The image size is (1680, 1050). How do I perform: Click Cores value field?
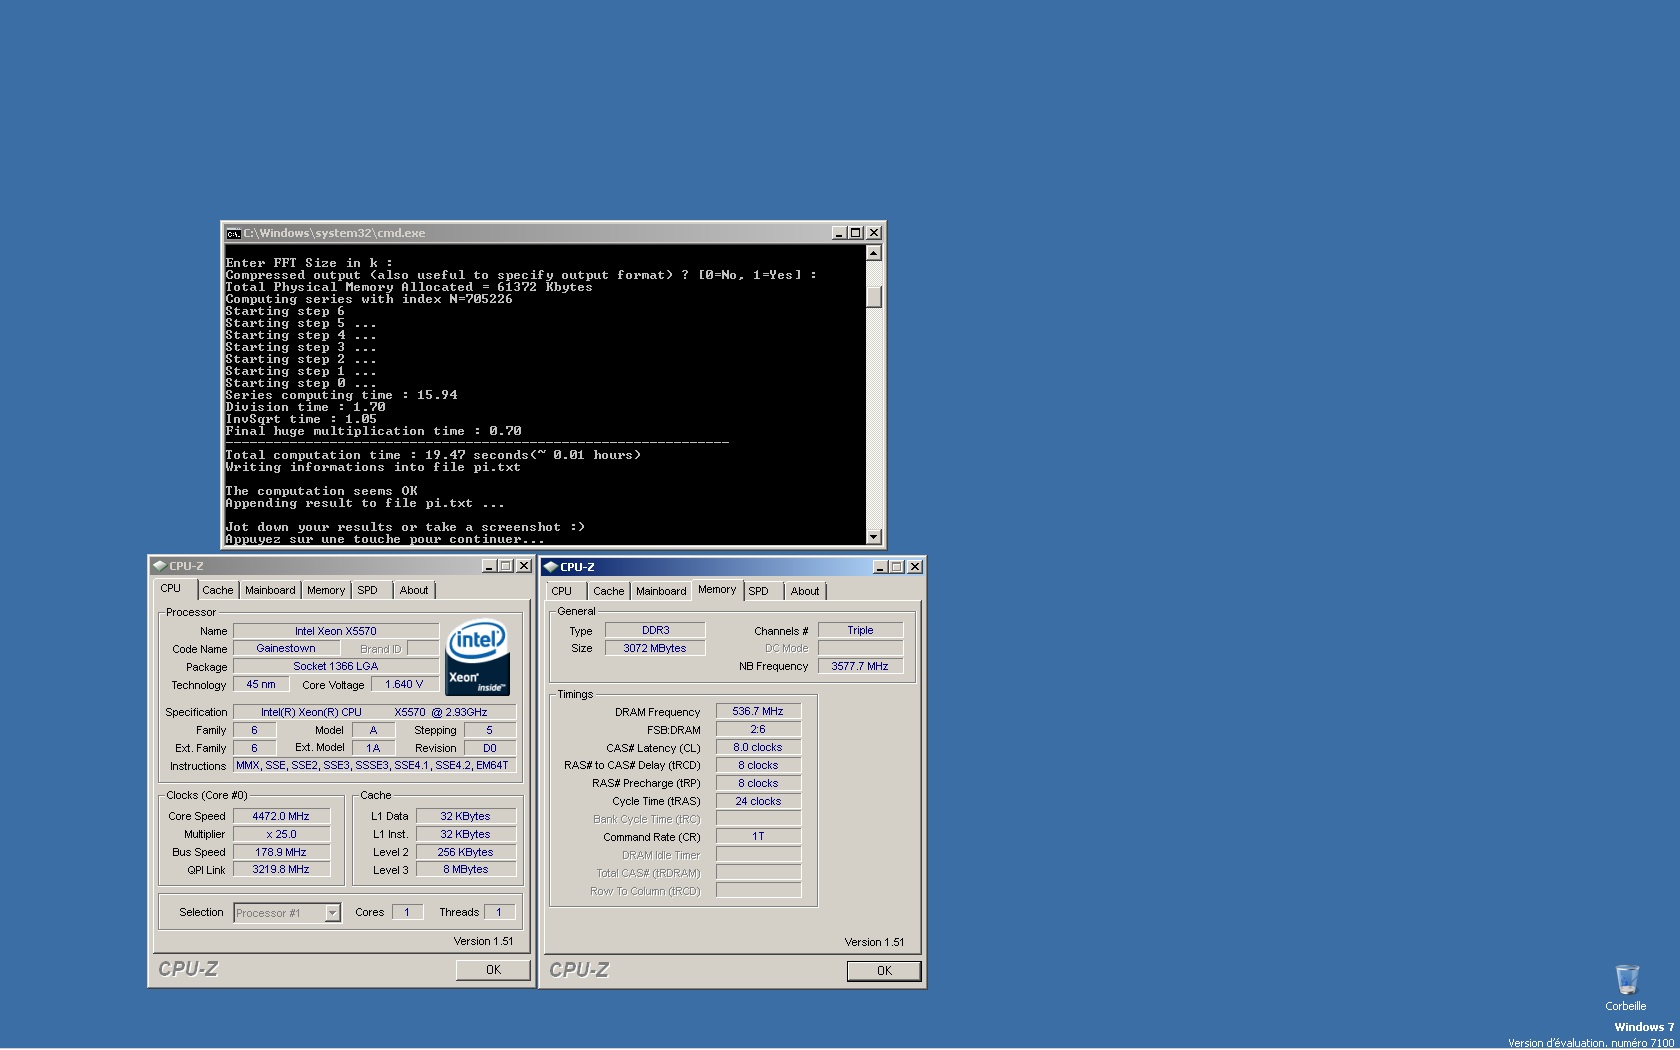point(407,913)
